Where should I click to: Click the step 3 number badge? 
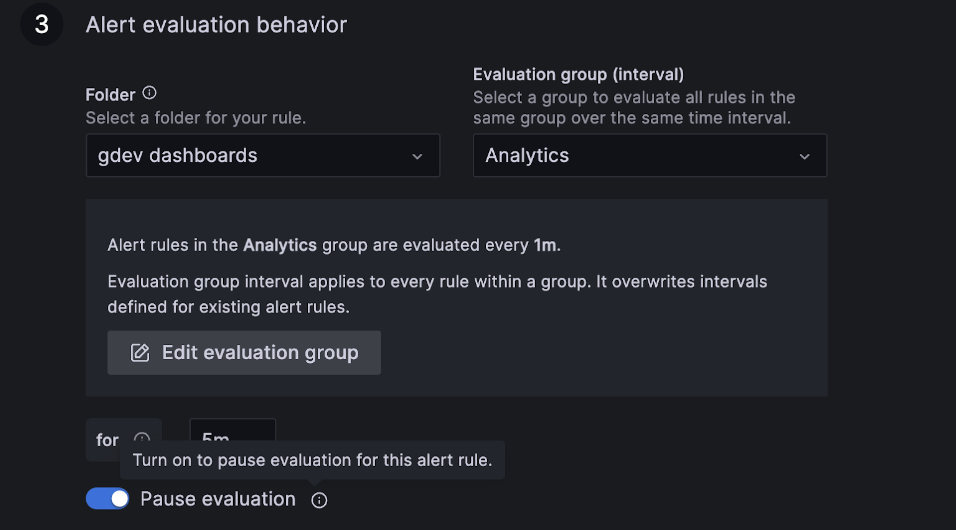coord(42,25)
